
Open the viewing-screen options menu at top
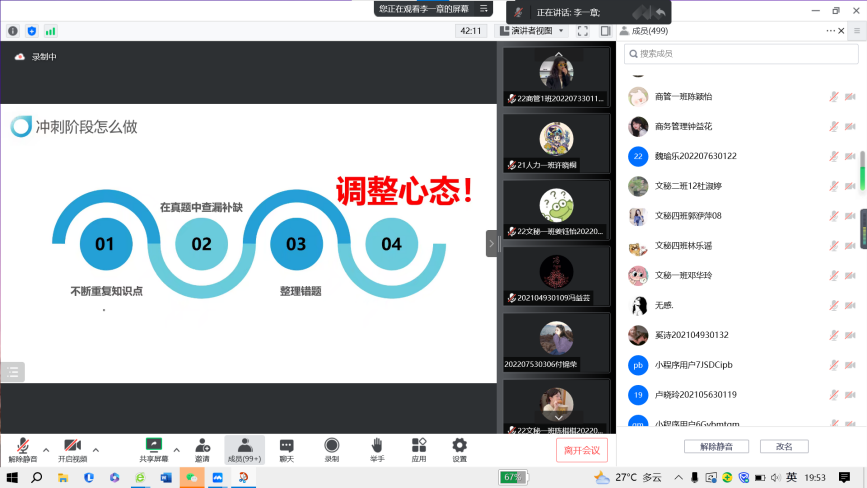484,8
